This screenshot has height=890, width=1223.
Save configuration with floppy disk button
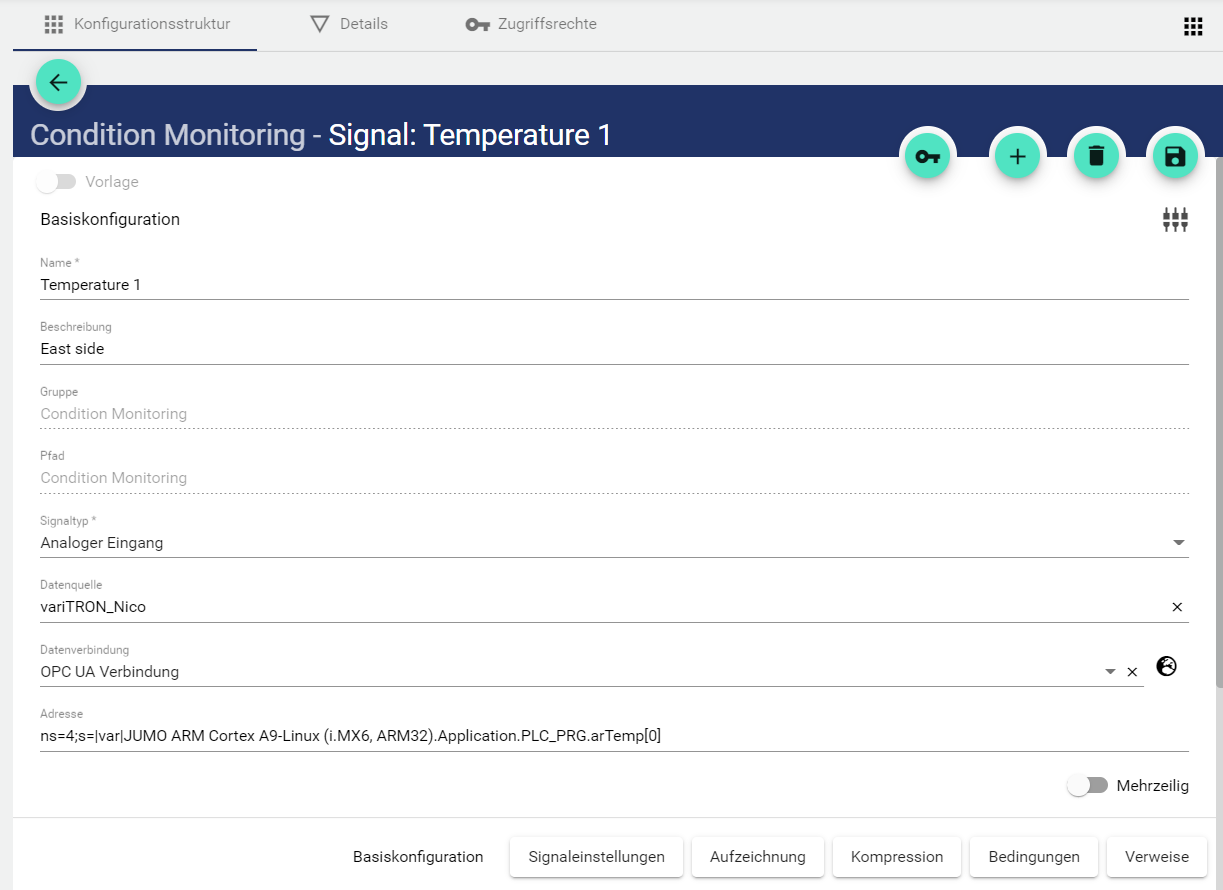(1175, 157)
